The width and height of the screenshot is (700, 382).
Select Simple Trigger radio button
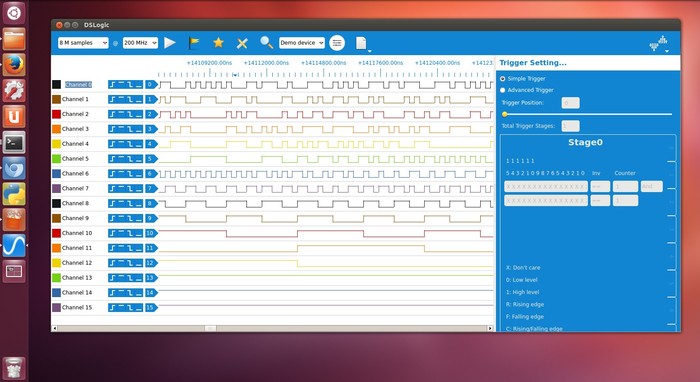(x=503, y=79)
